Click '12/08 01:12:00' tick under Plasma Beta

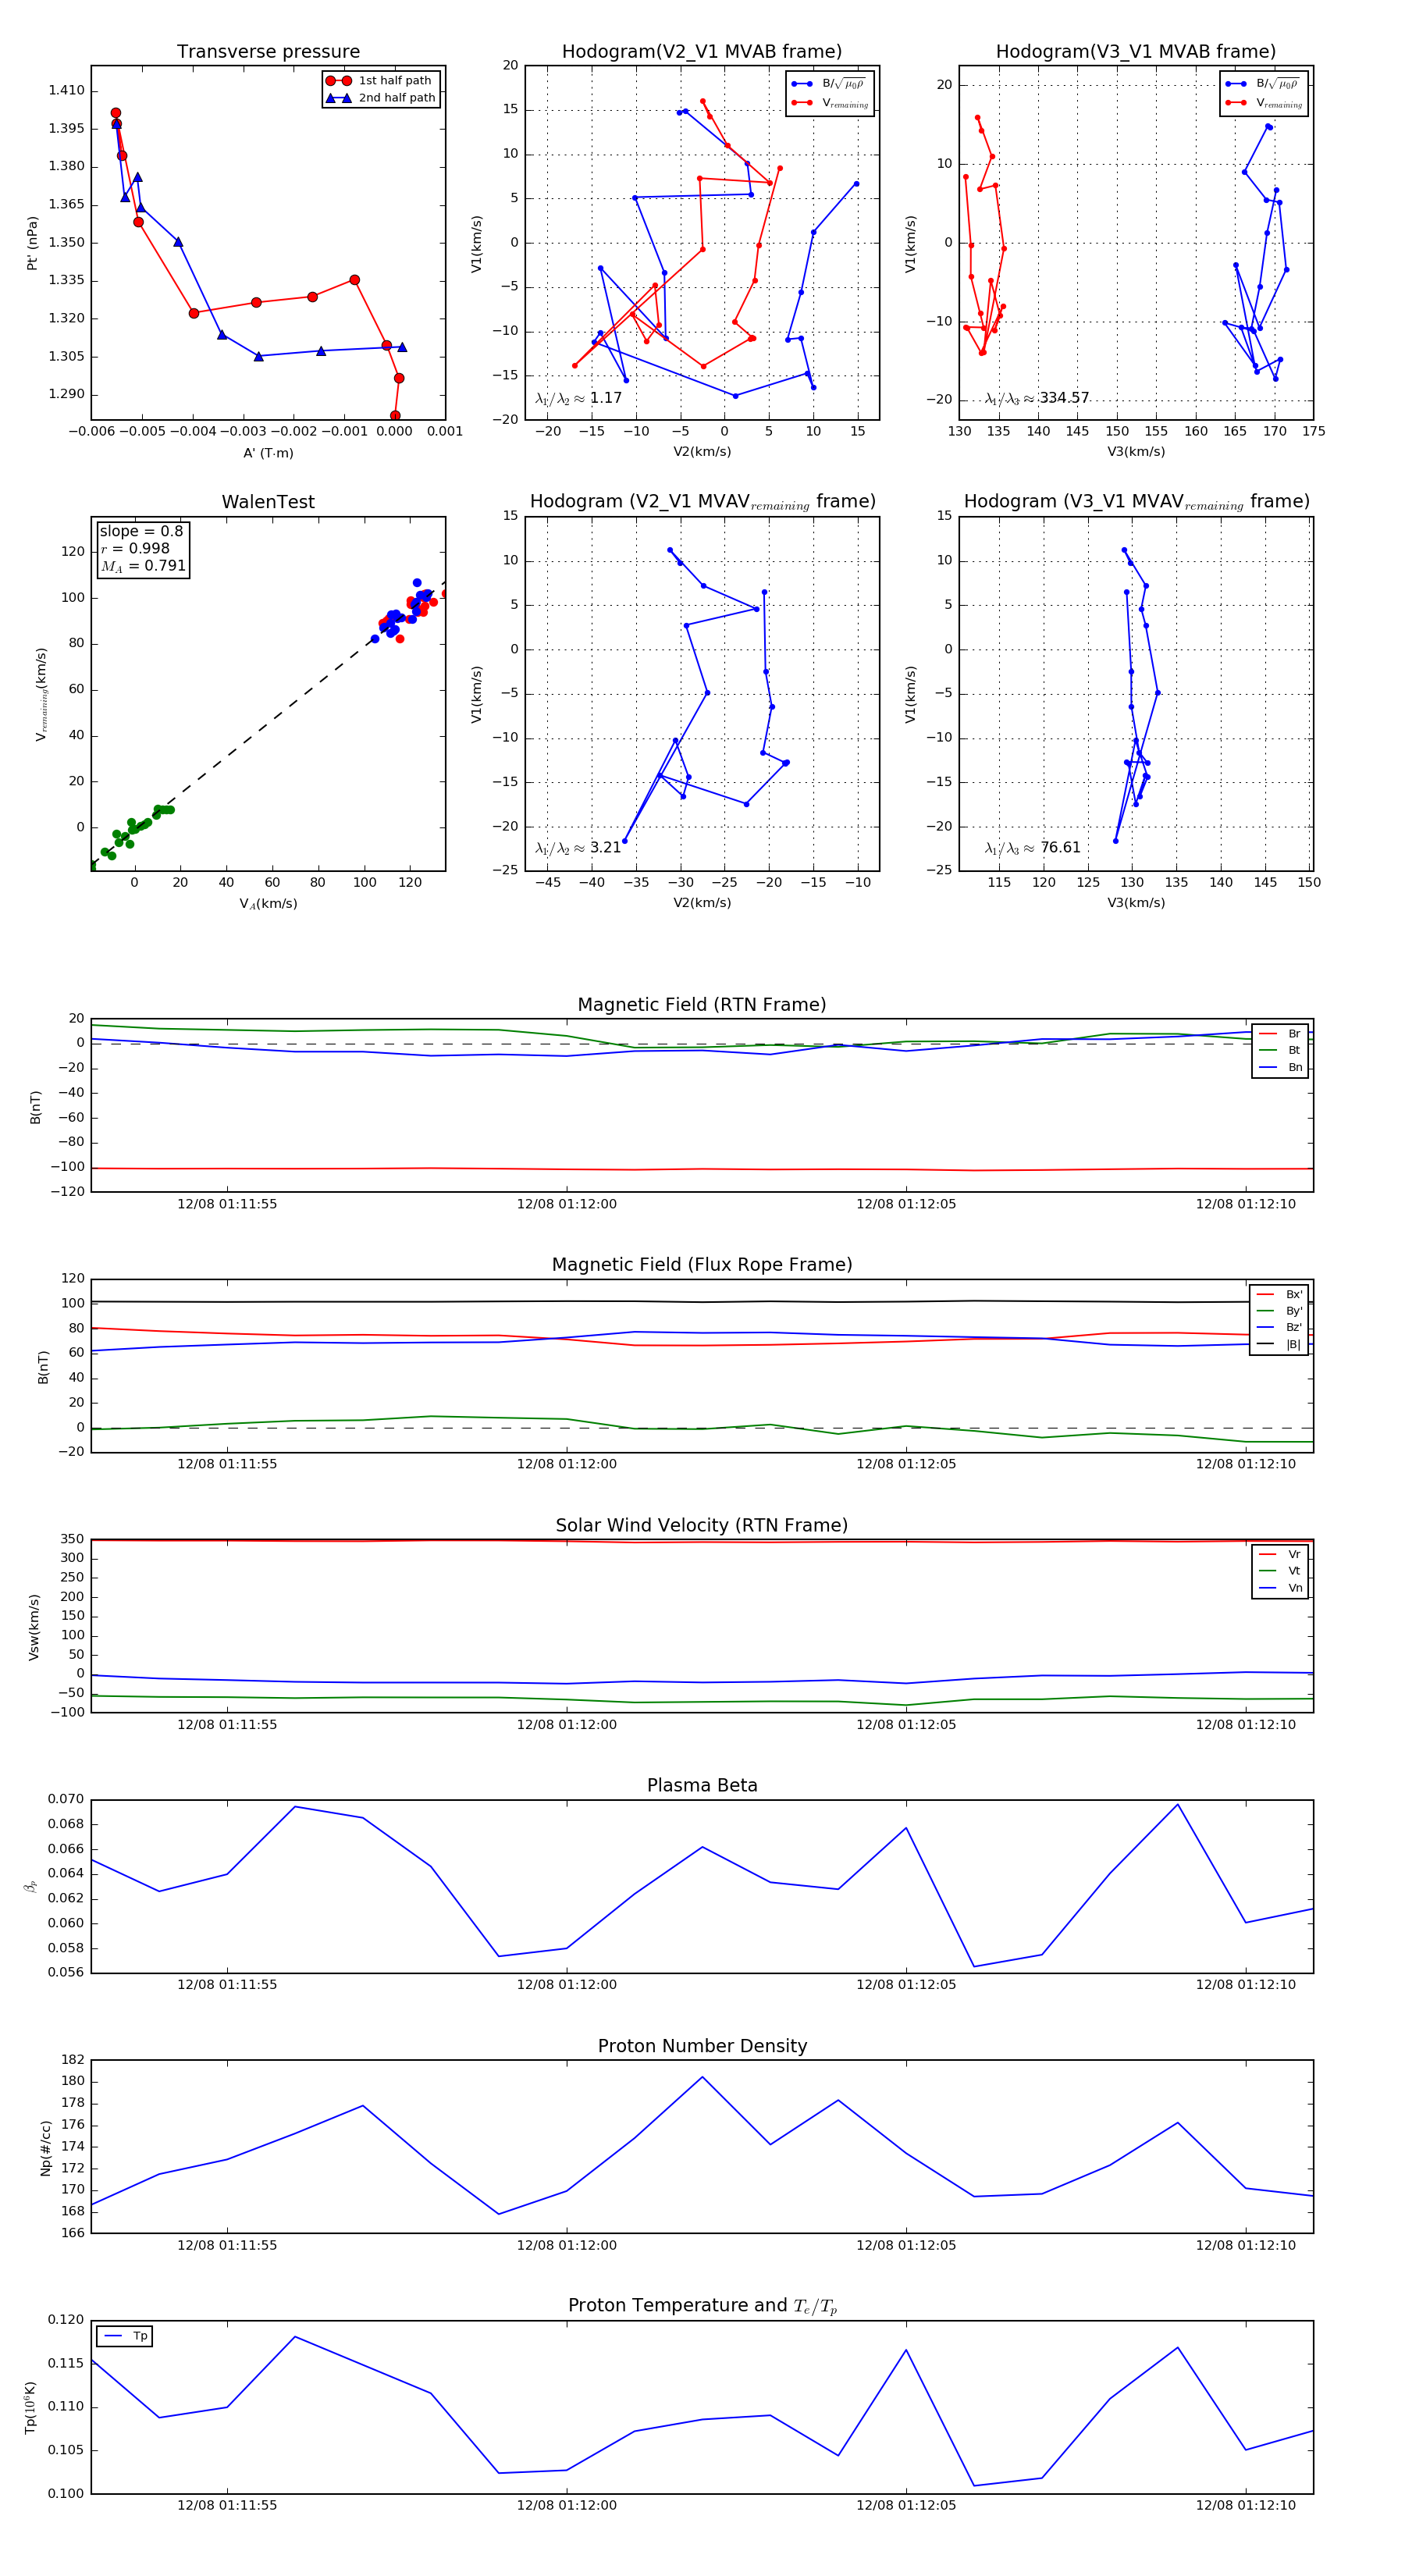(567, 1984)
